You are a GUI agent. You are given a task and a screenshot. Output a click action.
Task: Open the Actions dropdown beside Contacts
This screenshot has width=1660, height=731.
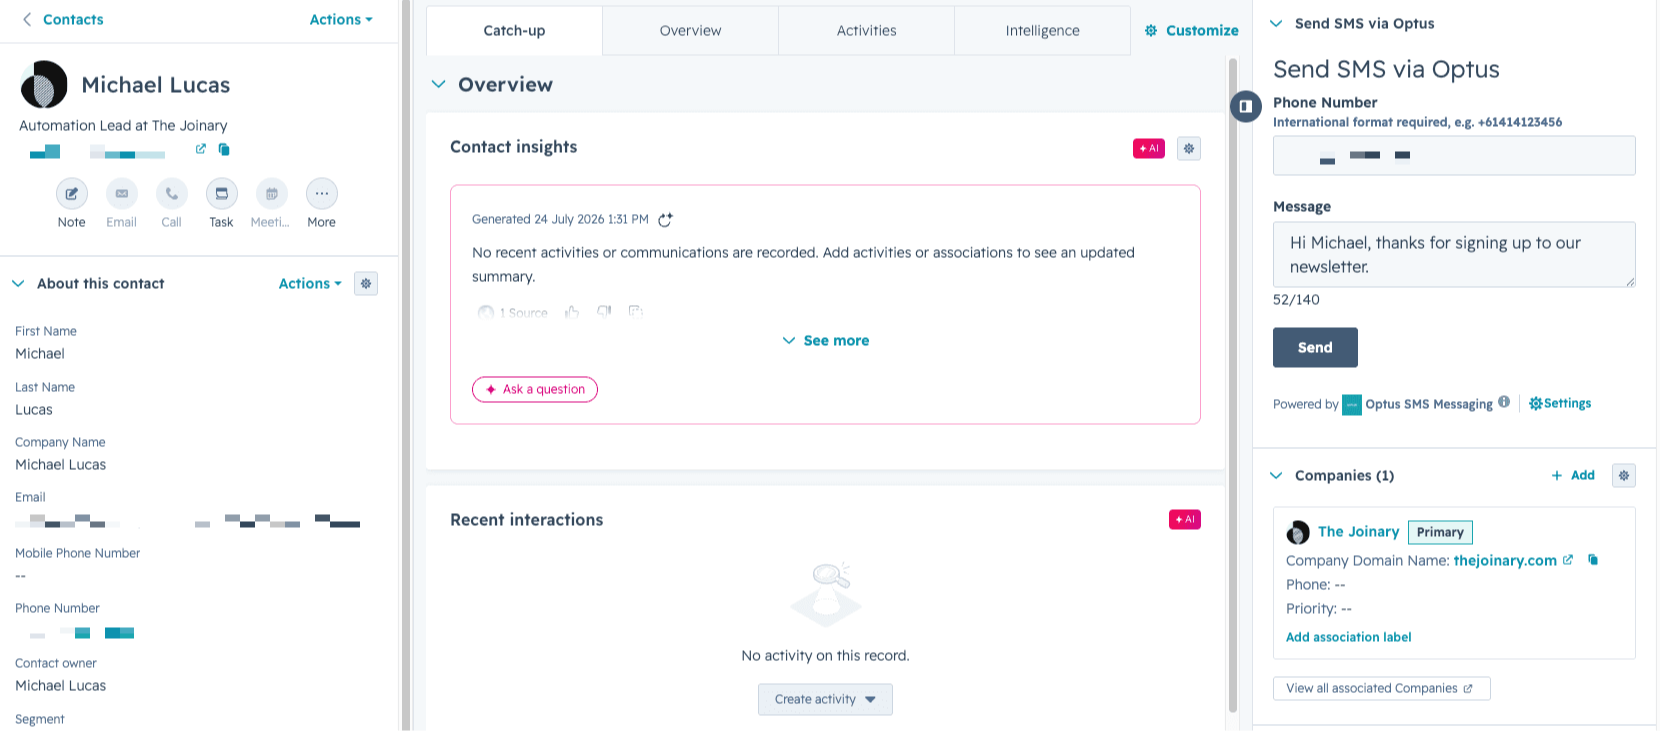point(341,19)
